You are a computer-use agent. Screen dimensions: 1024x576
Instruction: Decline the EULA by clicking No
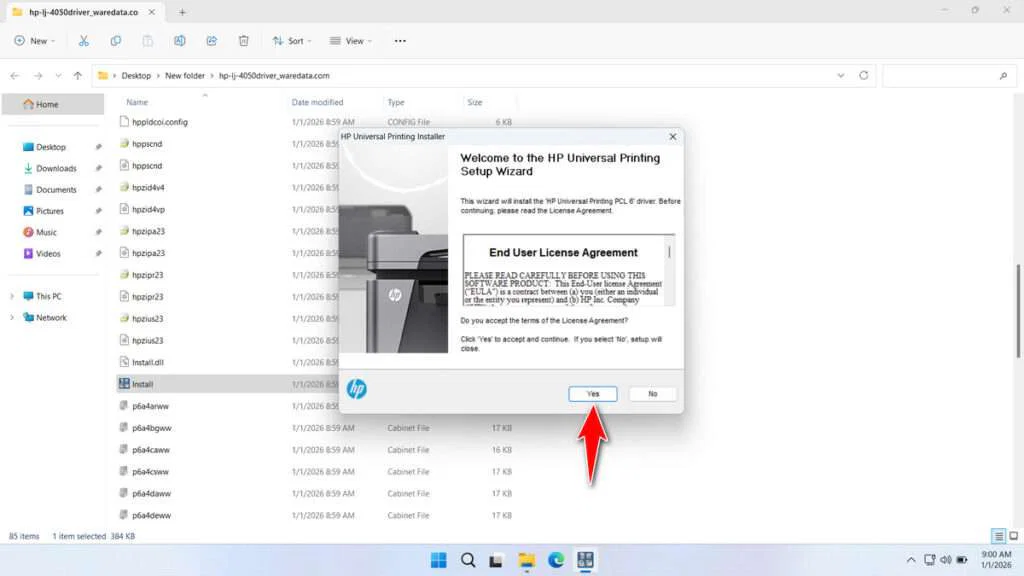click(x=652, y=393)
